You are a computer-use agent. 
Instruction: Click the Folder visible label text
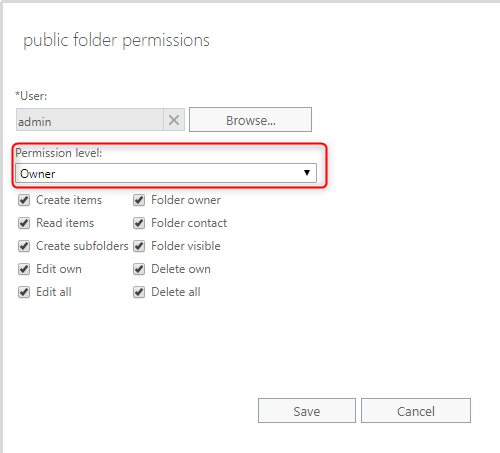(x=186, y=246)
